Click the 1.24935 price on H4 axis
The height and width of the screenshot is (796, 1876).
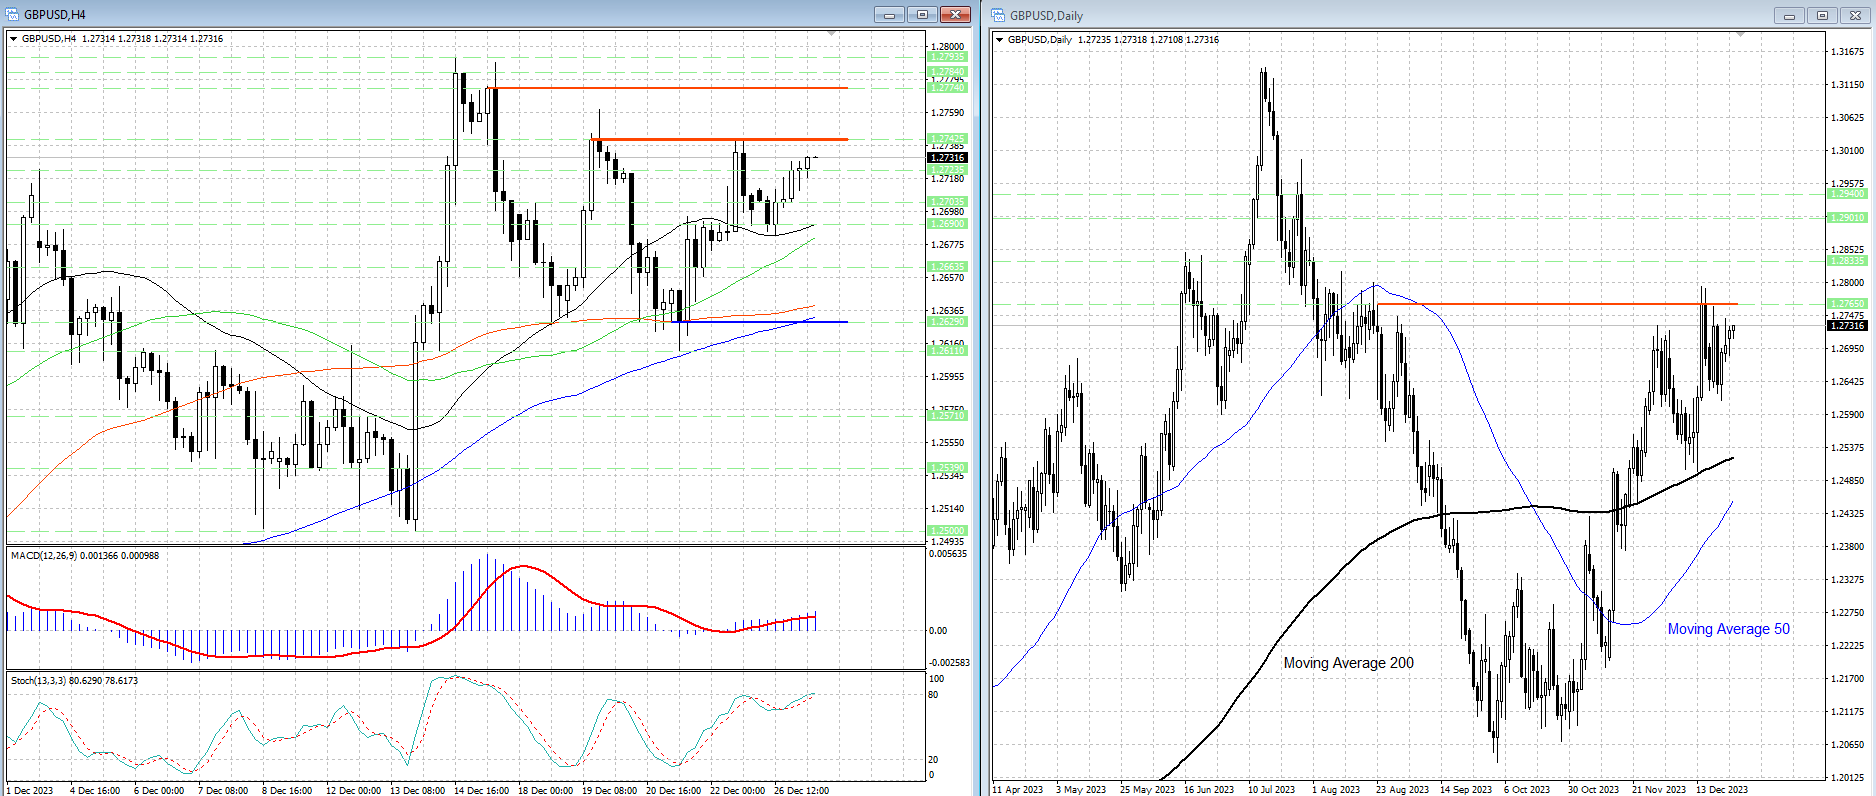[x=948, y=541]
